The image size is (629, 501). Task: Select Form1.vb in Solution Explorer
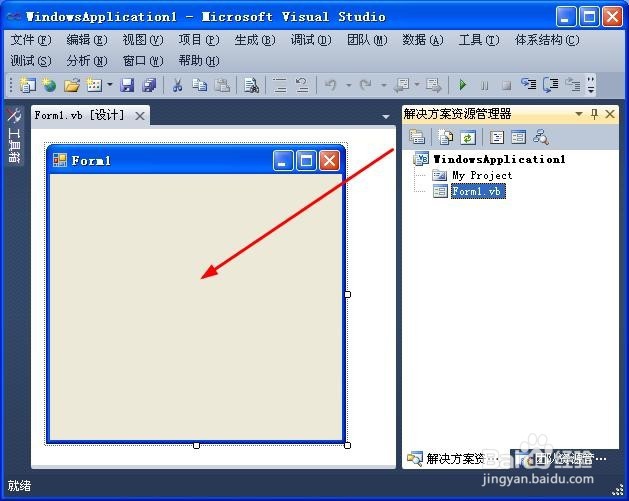pyautogui.click(x=478, y=191)
